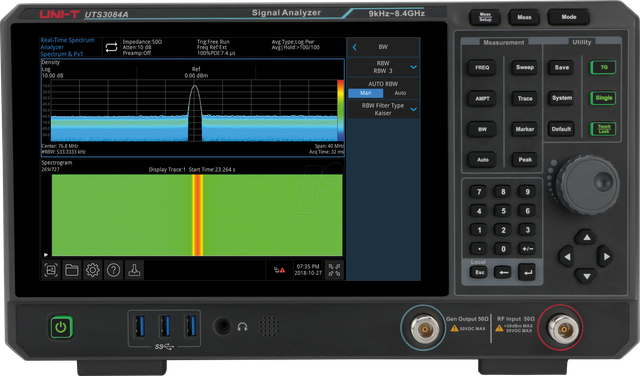The height and width of the screenshot is (376, 640).
Task: Push the Save key
Action: tap(562, 67)
